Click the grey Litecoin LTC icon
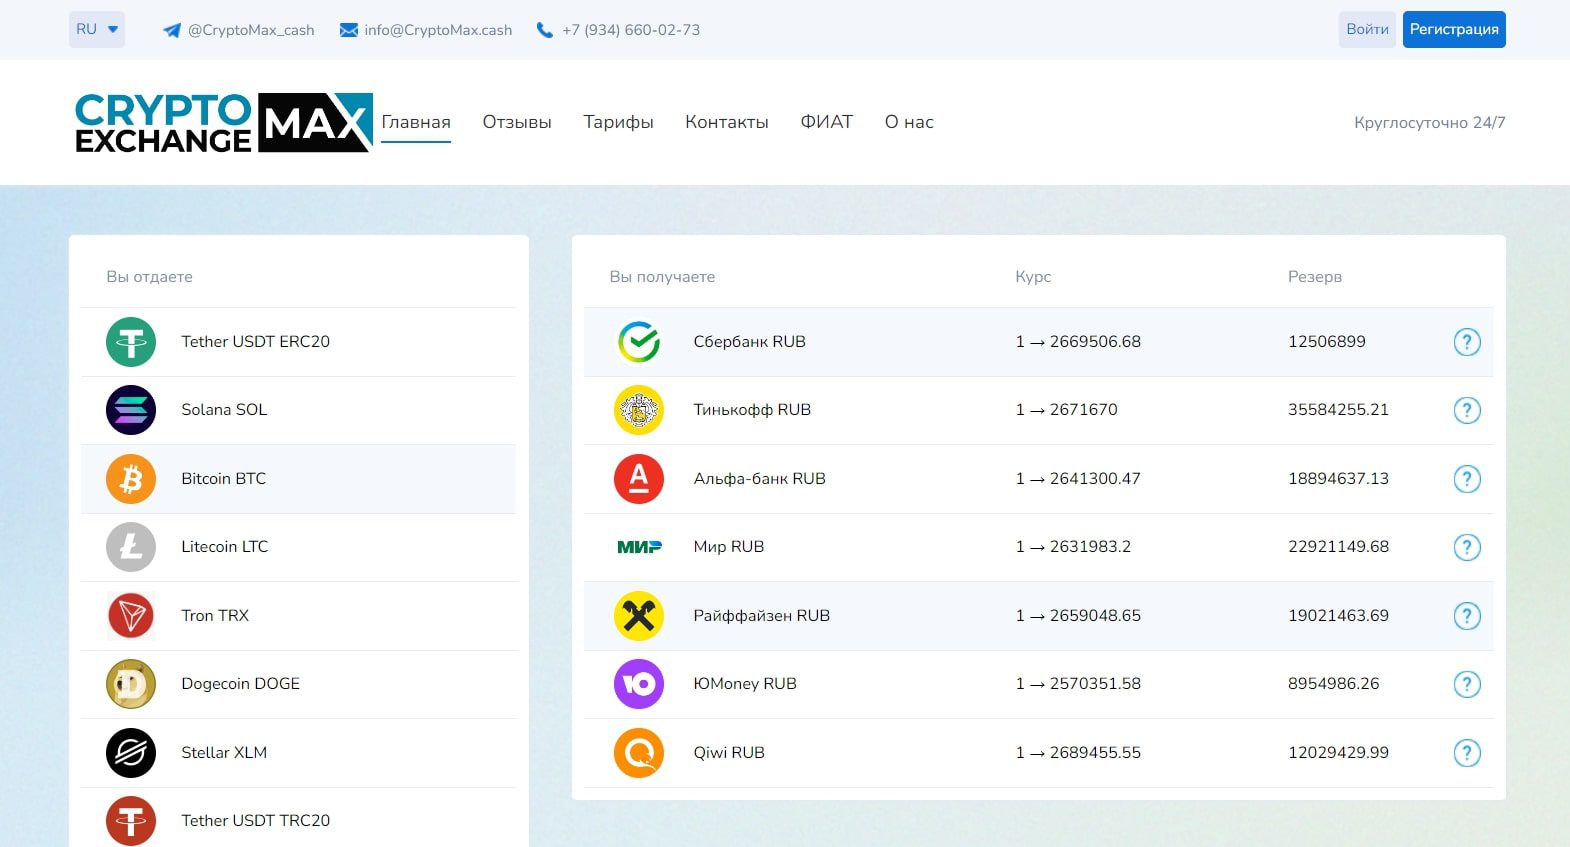The image size is (1570, 847). tap(131, 547)
